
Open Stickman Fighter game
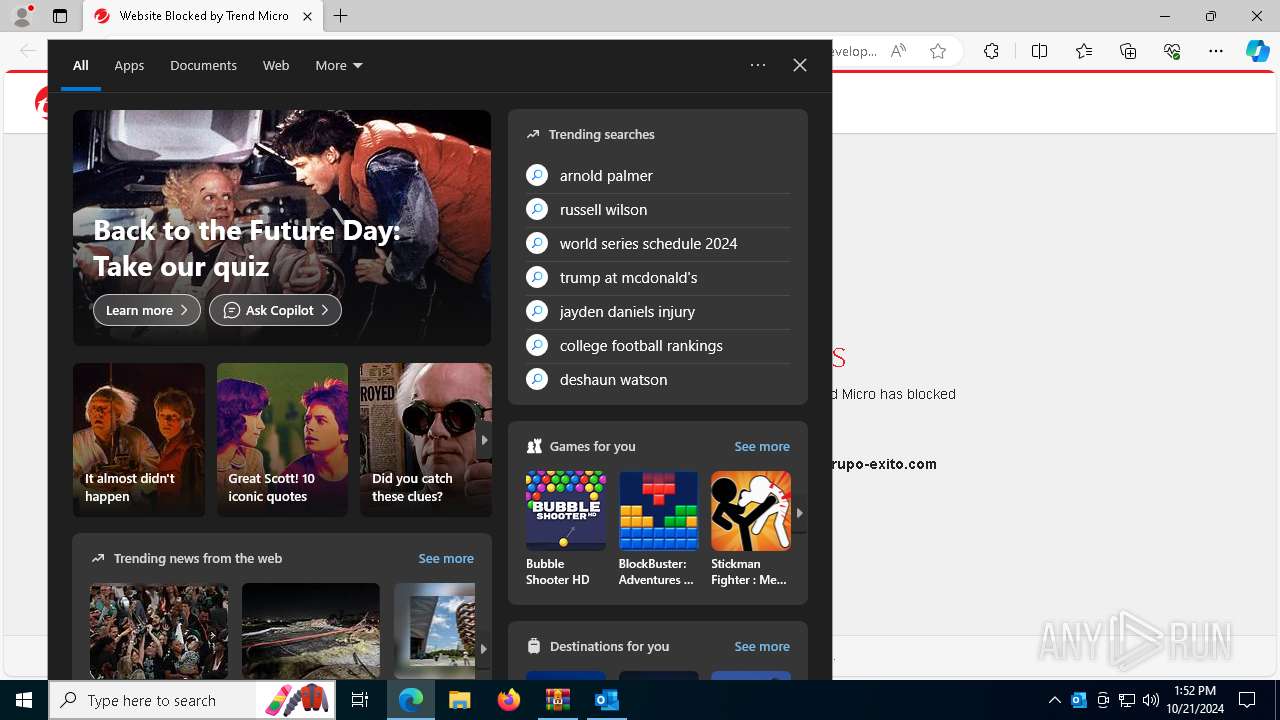pos(751,529)
